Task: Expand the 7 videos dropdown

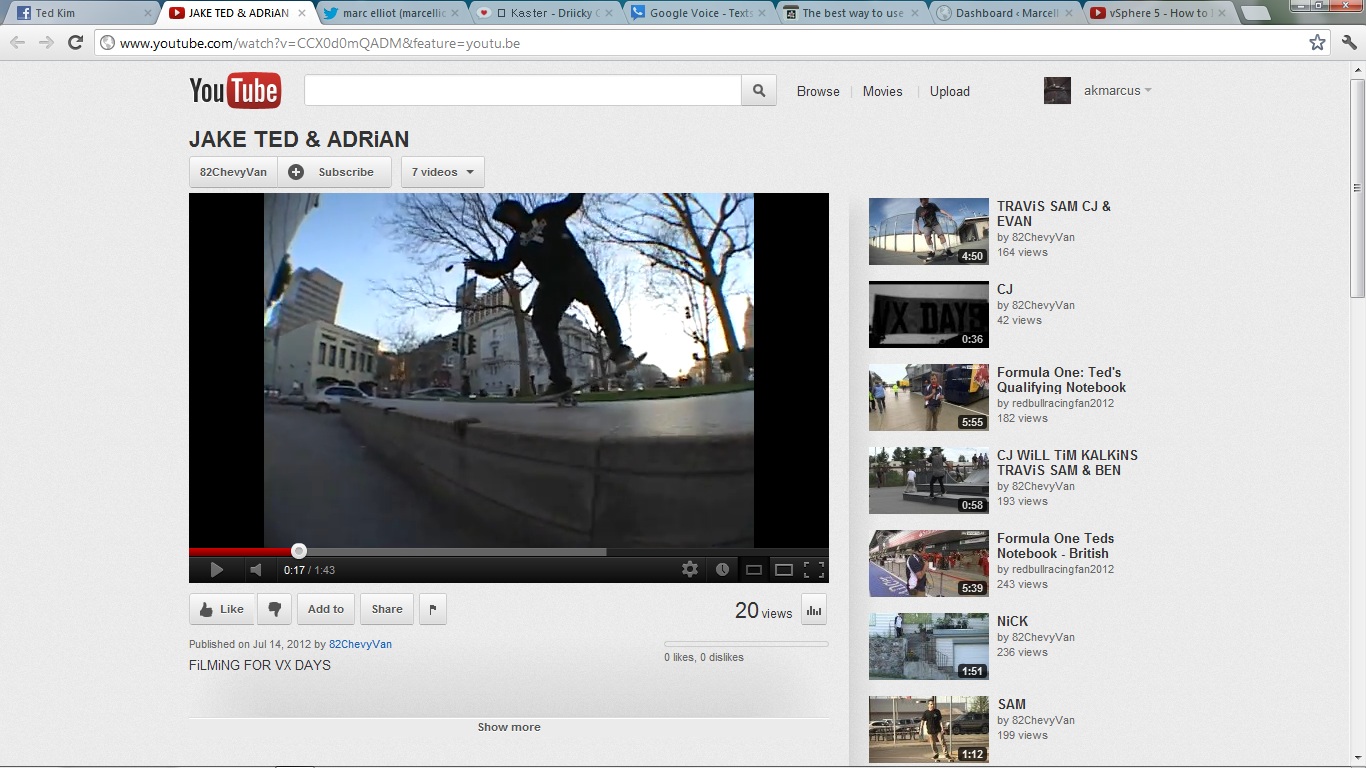Action: click(443, 172)
